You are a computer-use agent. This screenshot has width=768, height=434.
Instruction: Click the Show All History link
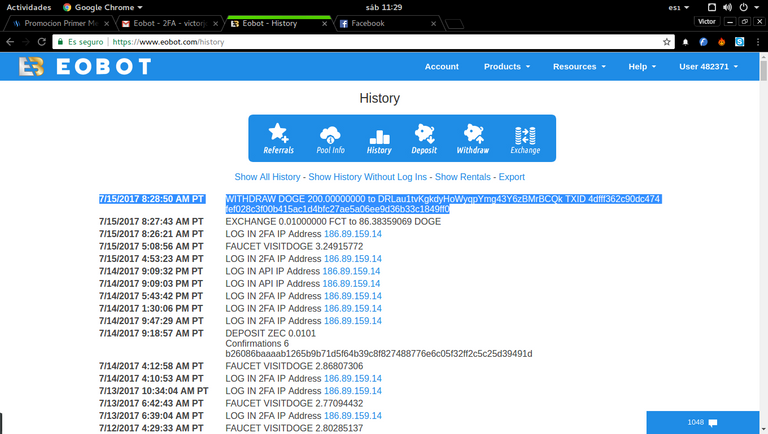point(267,177)
